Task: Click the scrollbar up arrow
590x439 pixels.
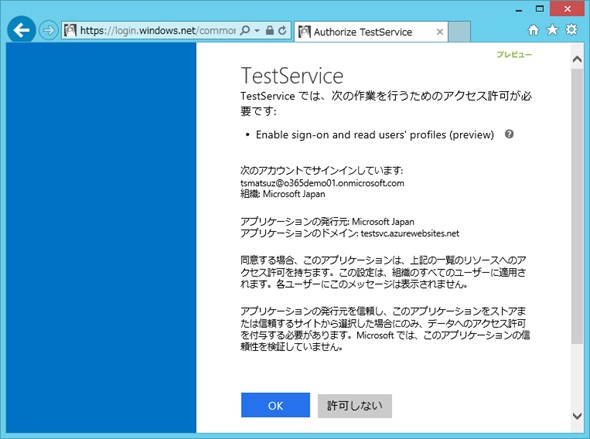Action: 577,59
